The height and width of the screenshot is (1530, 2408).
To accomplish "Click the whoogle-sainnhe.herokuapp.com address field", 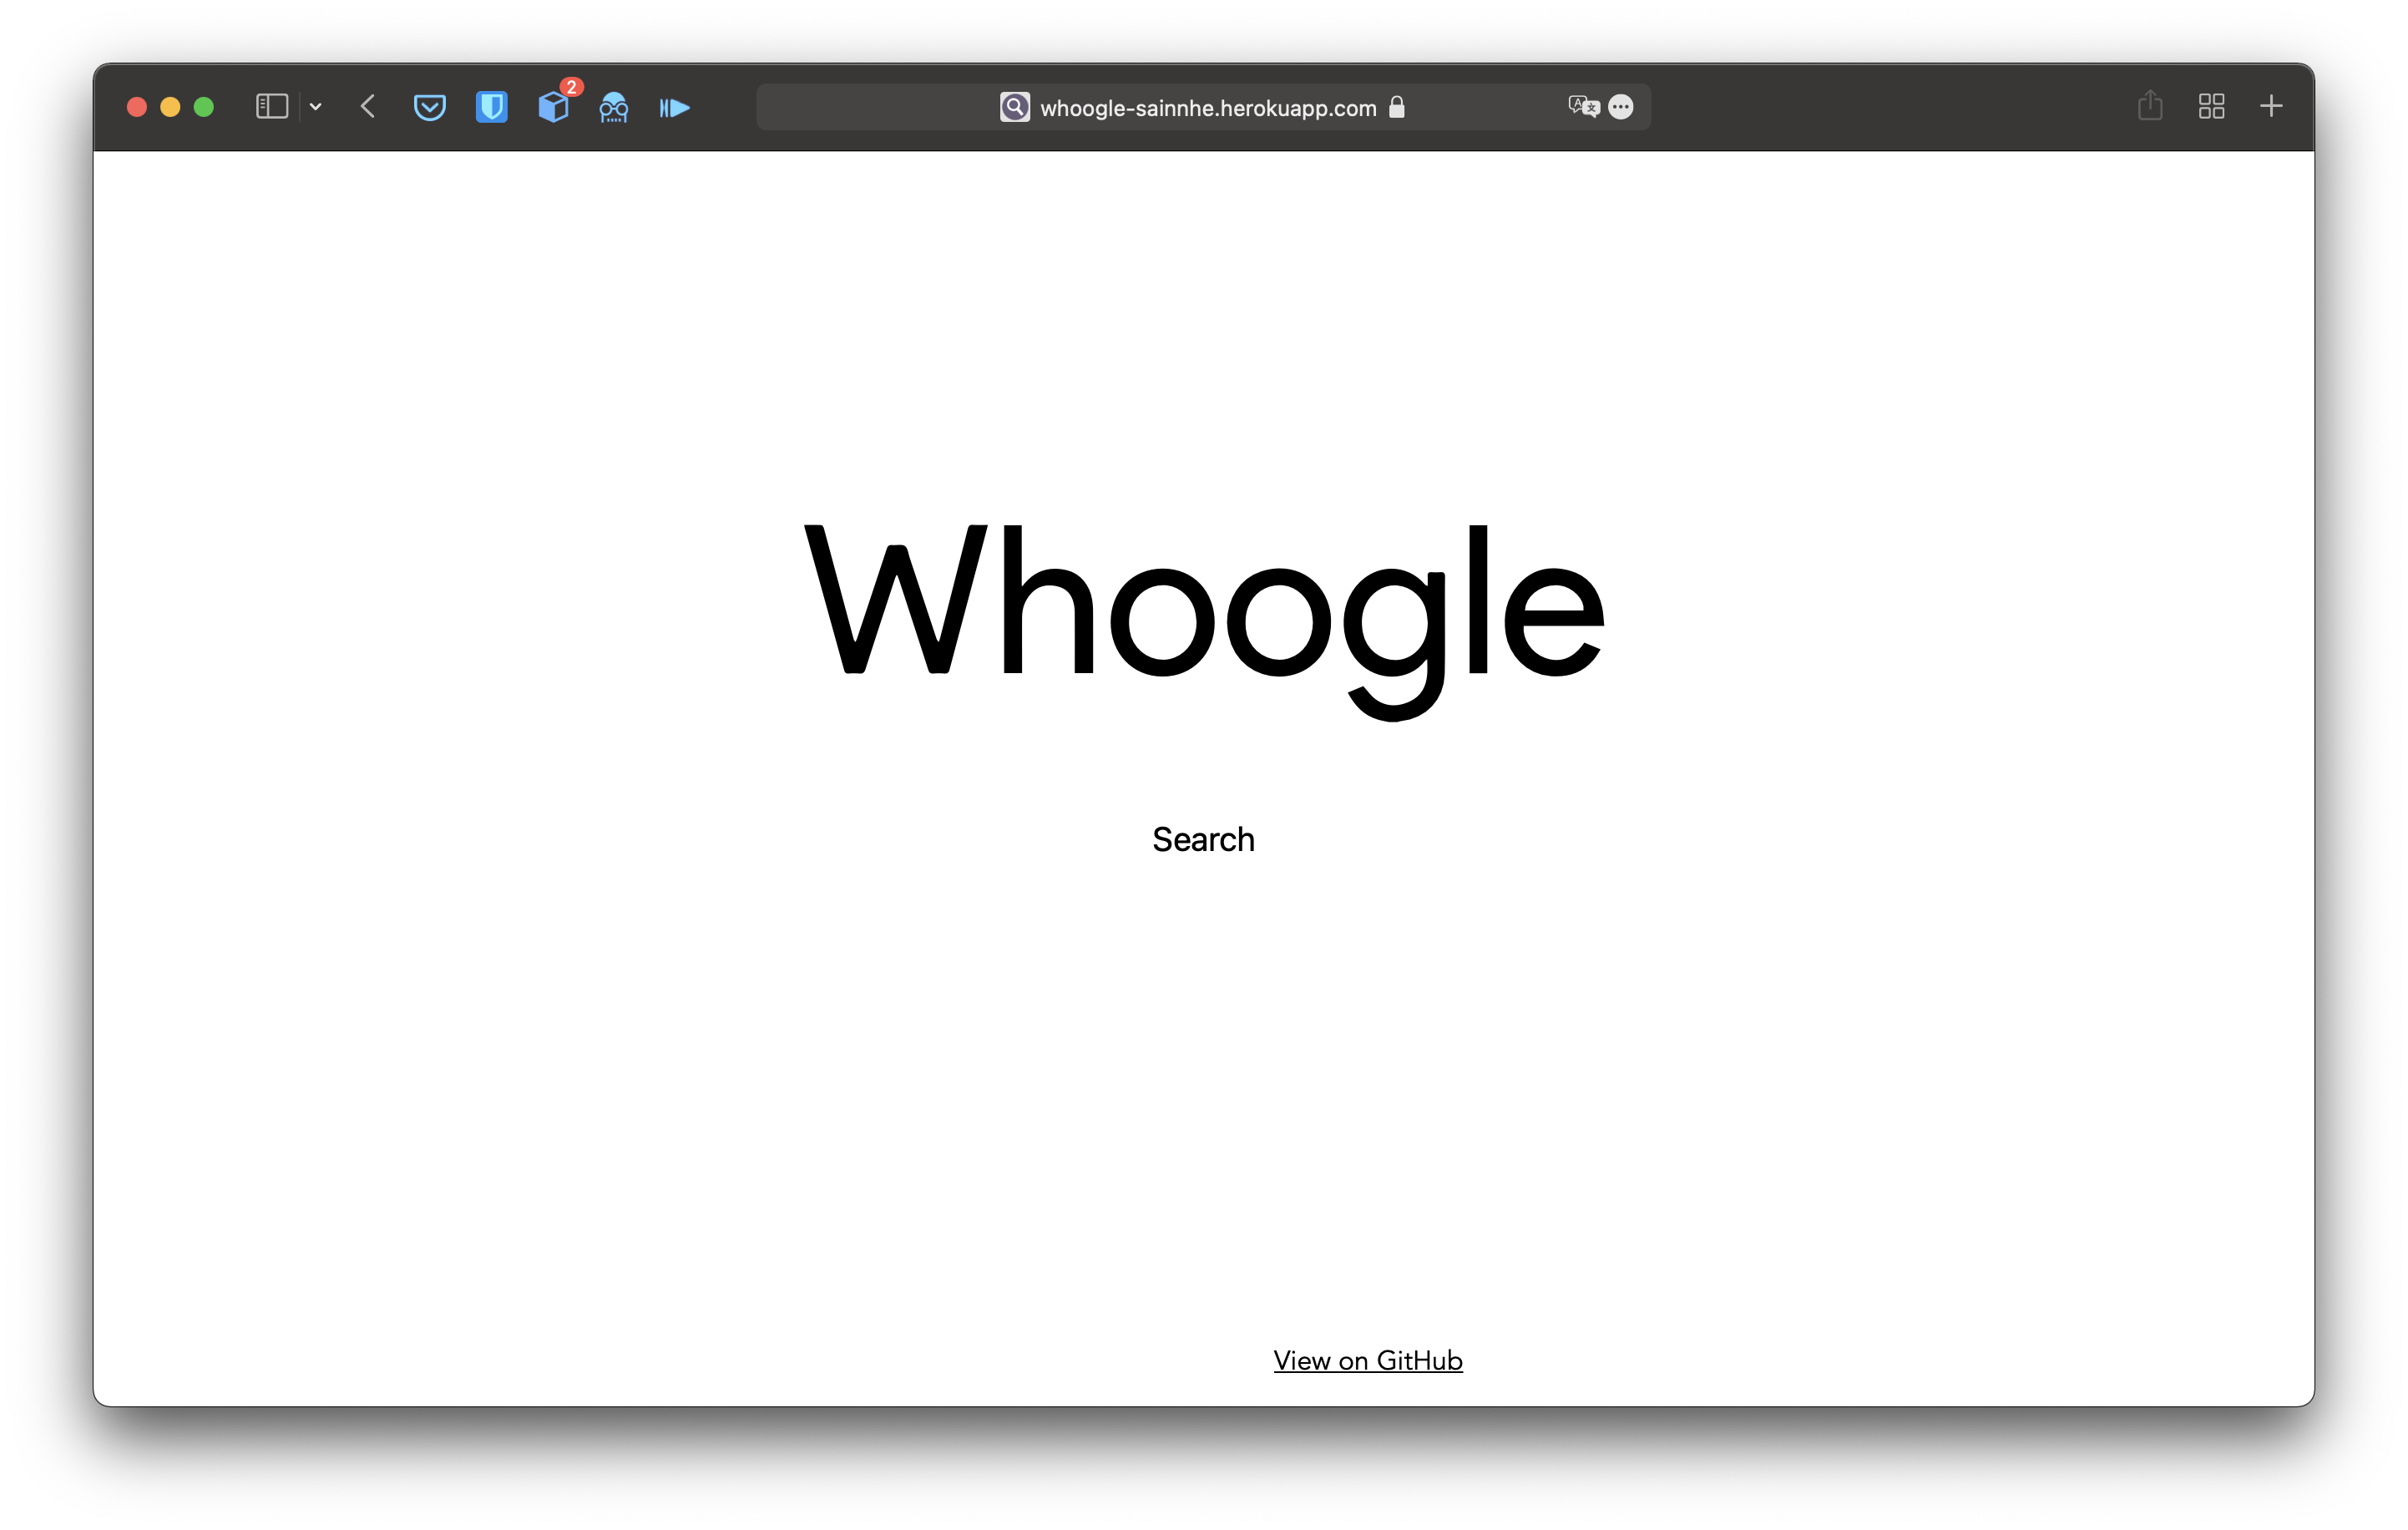I will tap(1207, 108).
